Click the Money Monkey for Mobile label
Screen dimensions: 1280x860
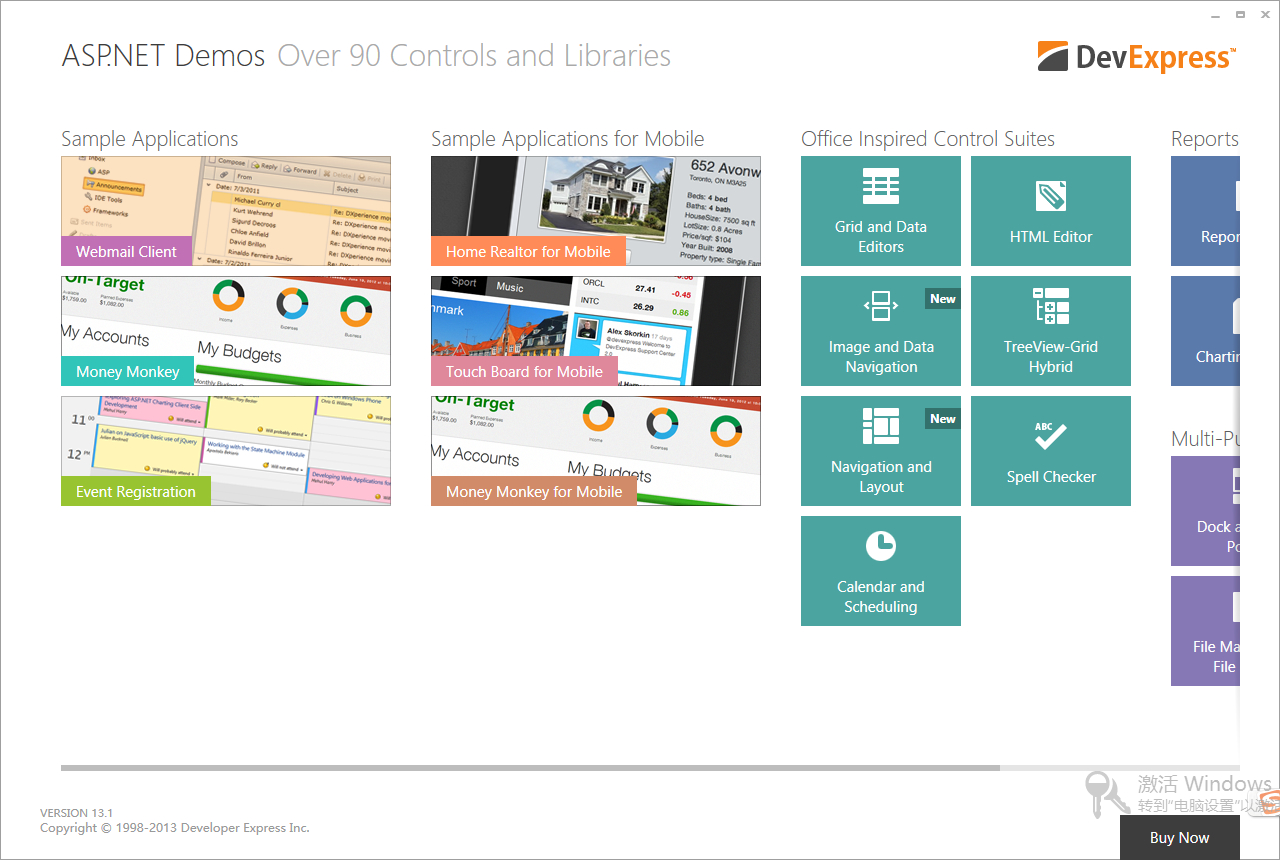pos(534,491)
